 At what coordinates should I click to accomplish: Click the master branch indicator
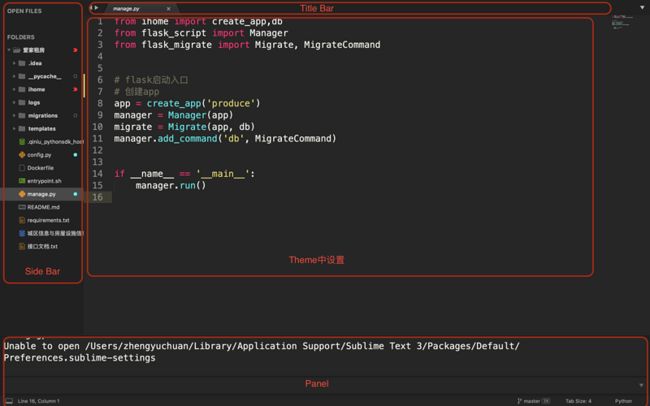point(532,401)
